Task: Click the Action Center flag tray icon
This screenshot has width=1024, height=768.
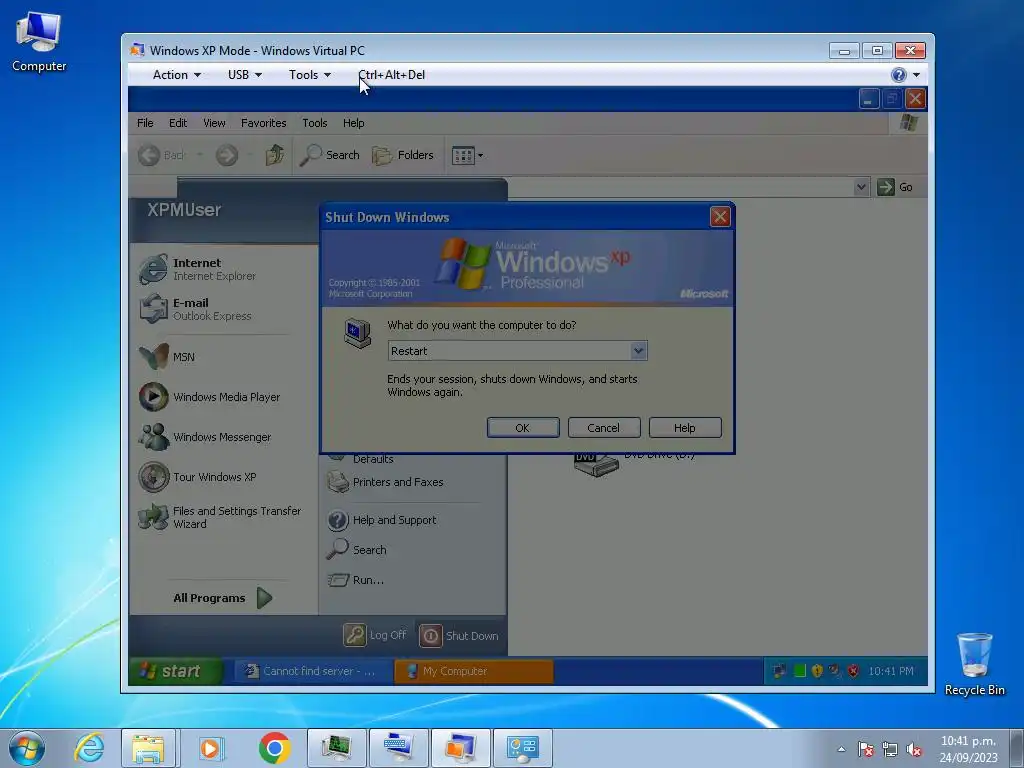Action: (866, 749)
